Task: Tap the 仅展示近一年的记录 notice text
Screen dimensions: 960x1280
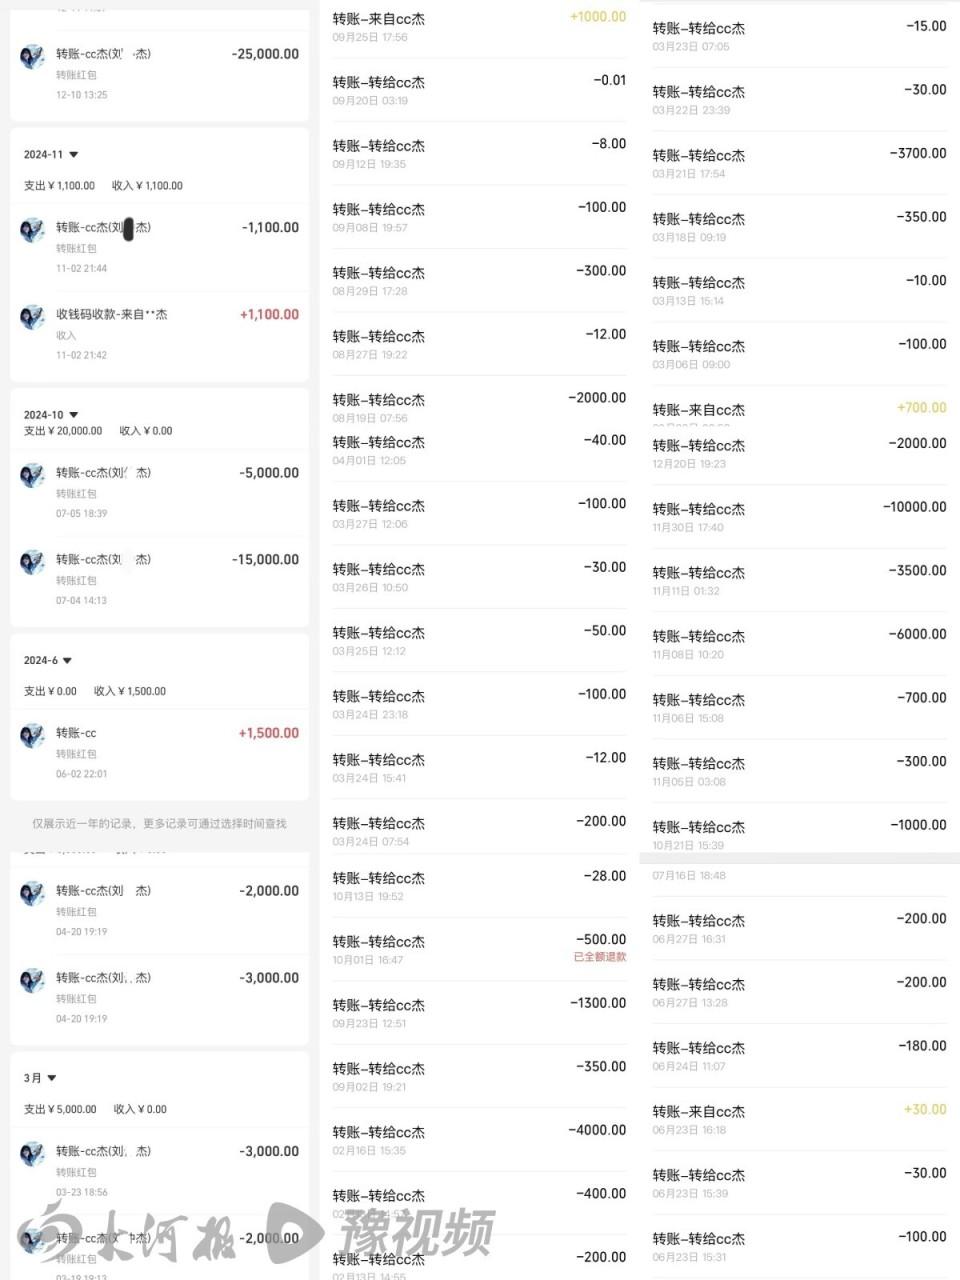Action: coord(159,824)
